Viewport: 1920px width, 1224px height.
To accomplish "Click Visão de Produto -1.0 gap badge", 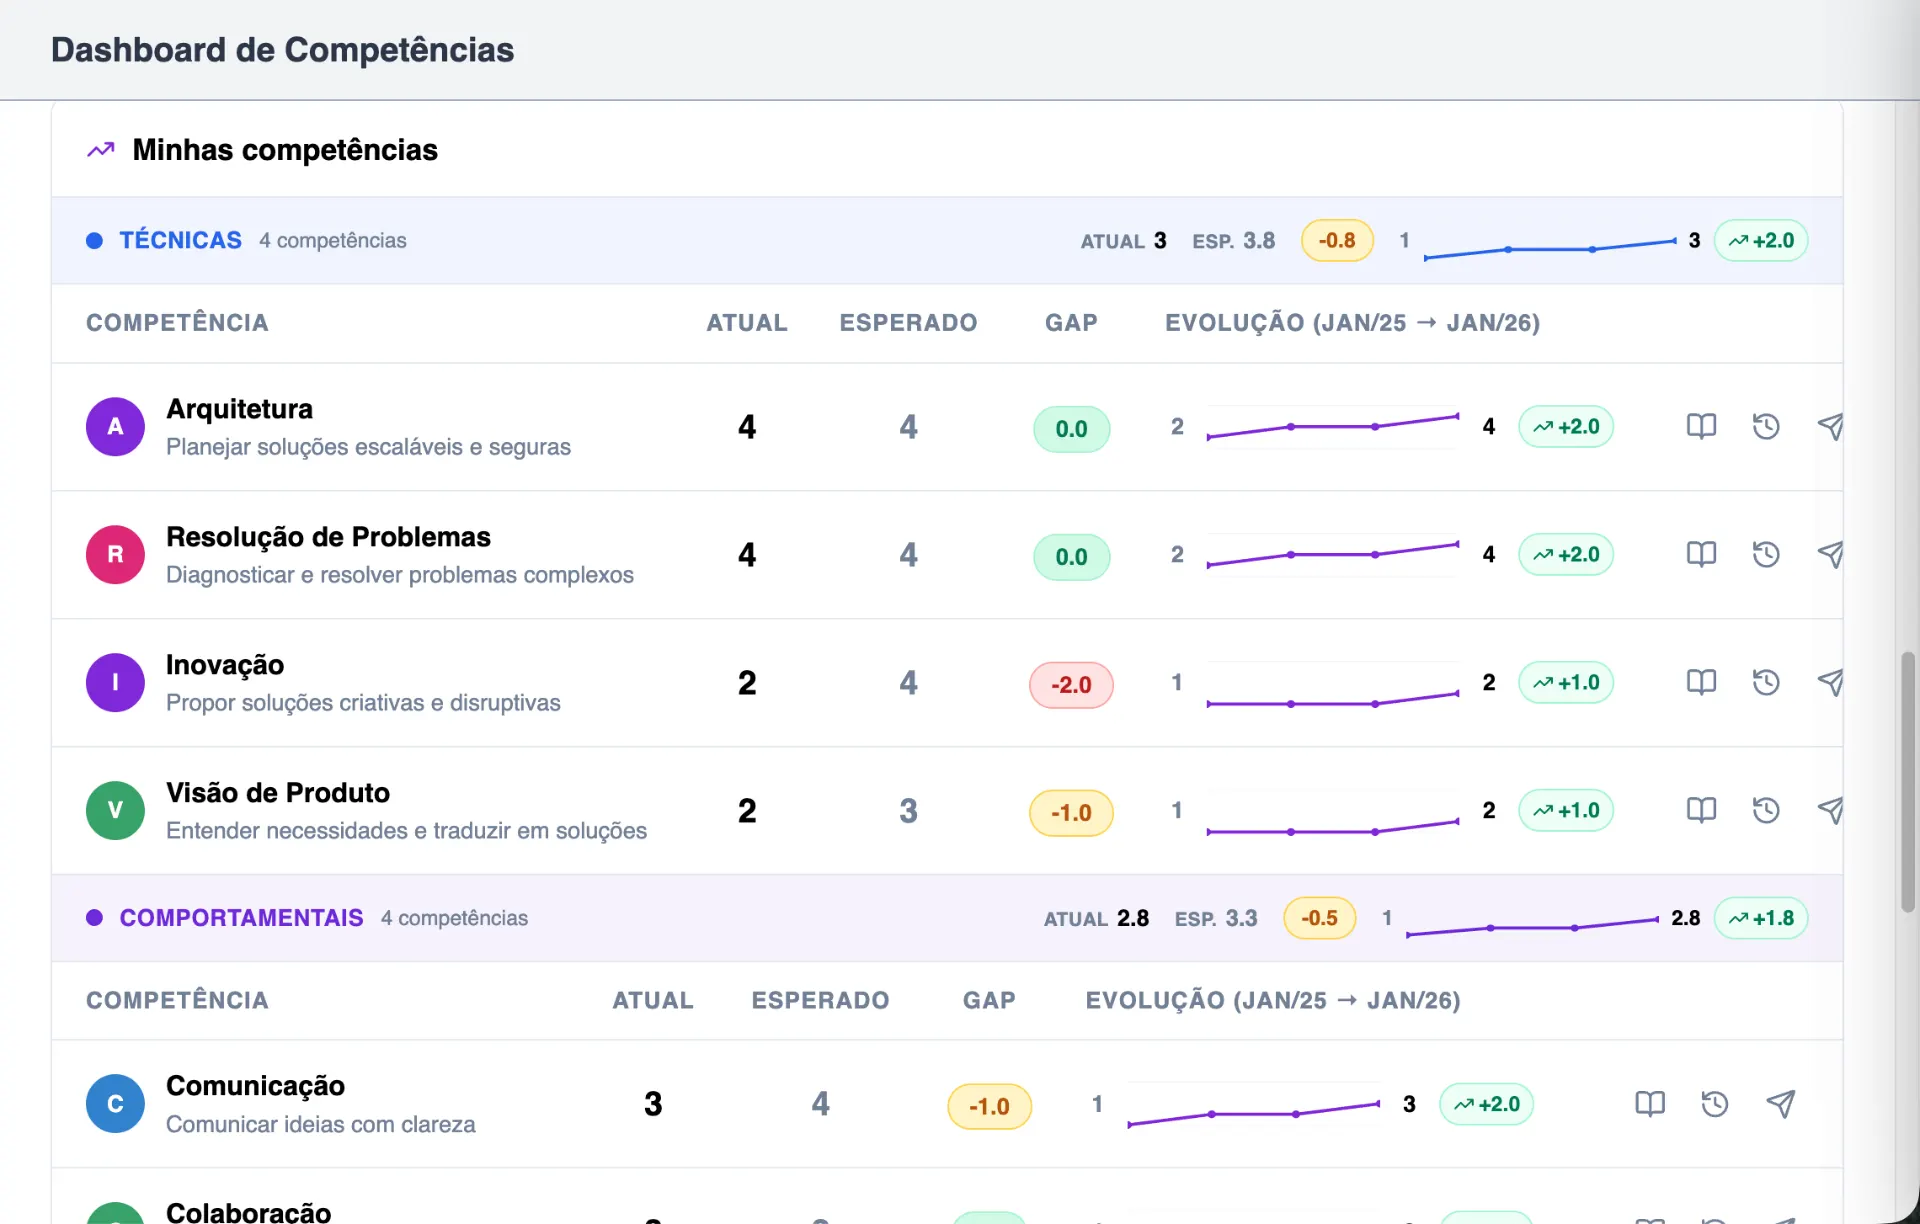I will click(x=1071, y=813).
